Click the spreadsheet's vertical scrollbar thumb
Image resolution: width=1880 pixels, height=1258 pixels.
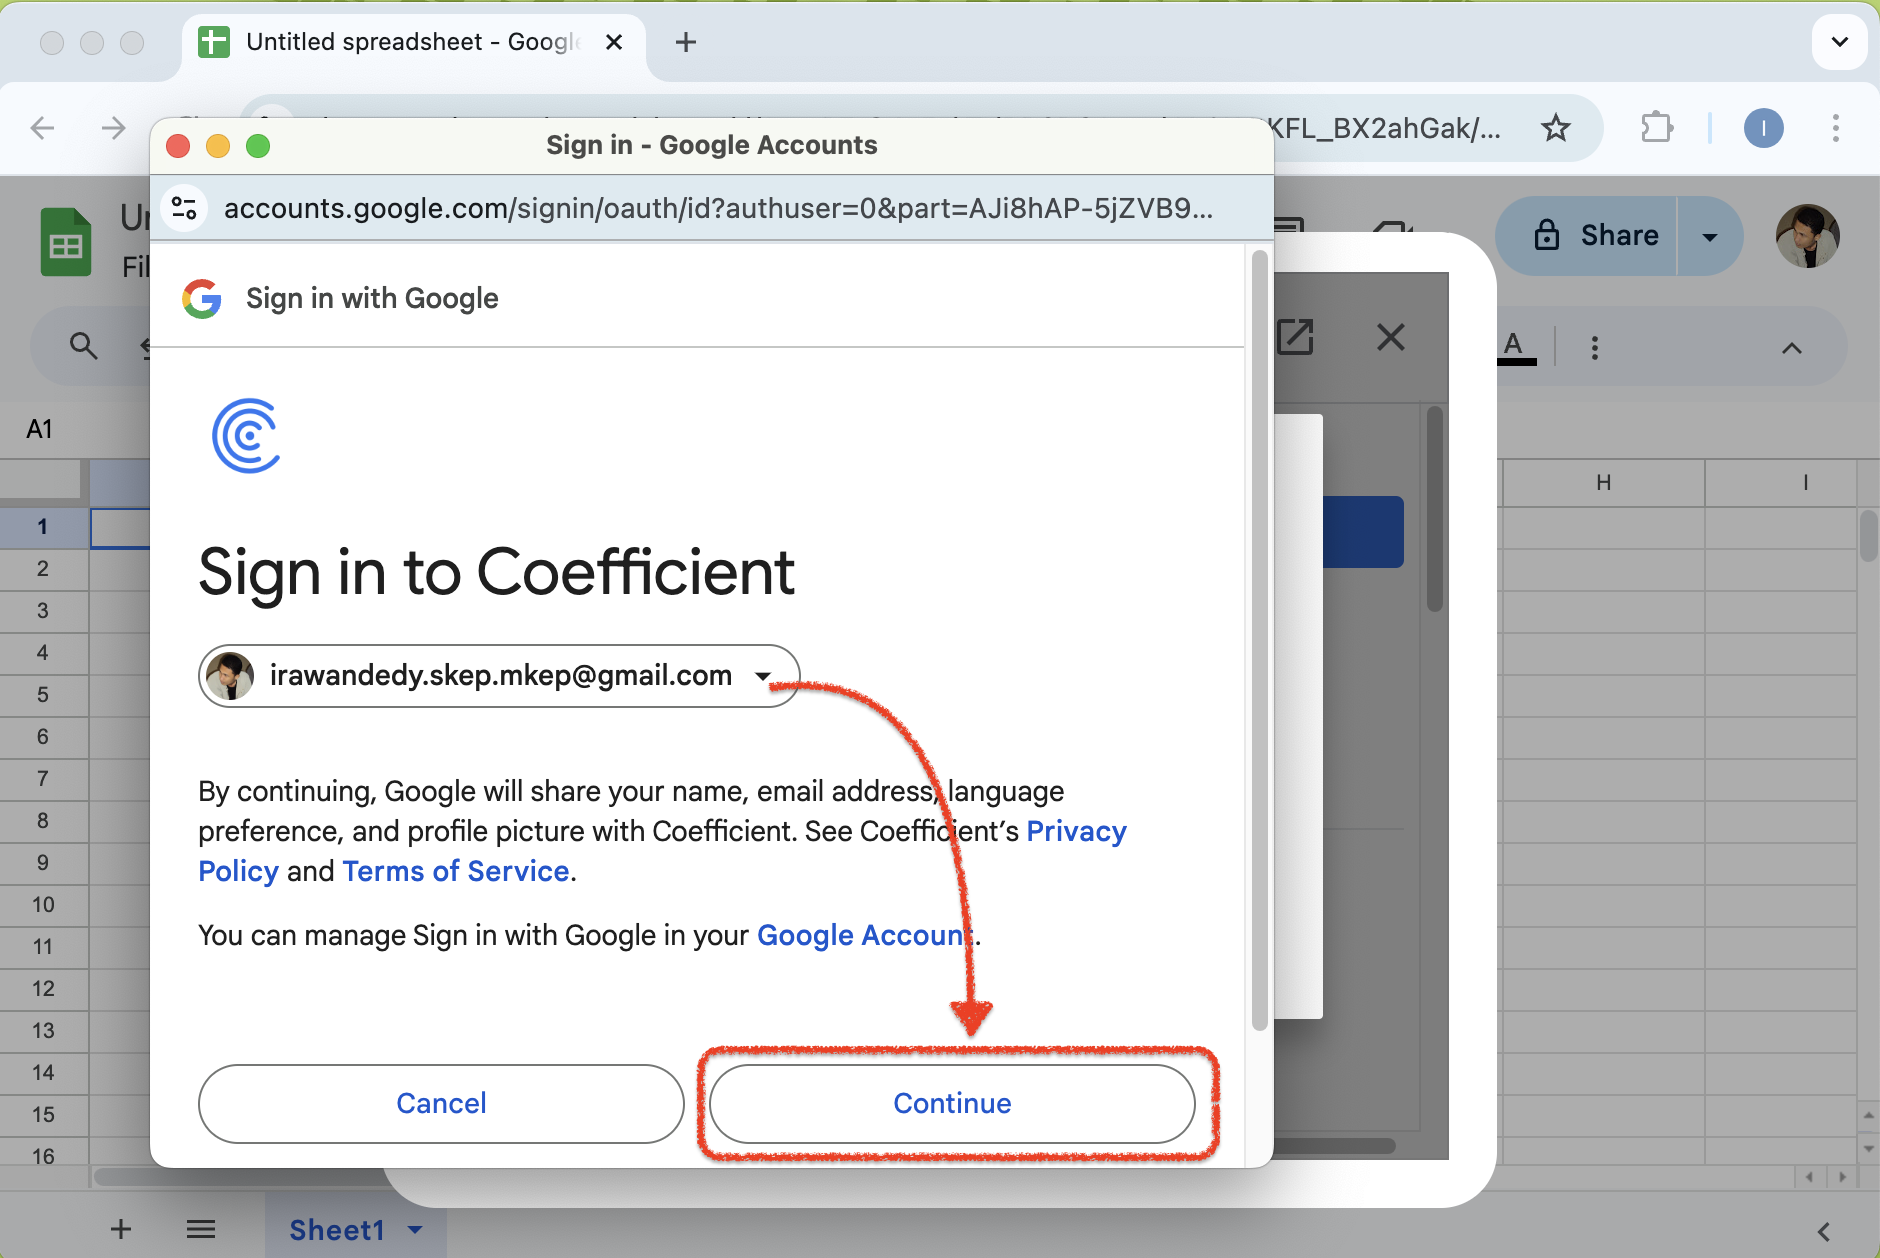coord(1868,536)
